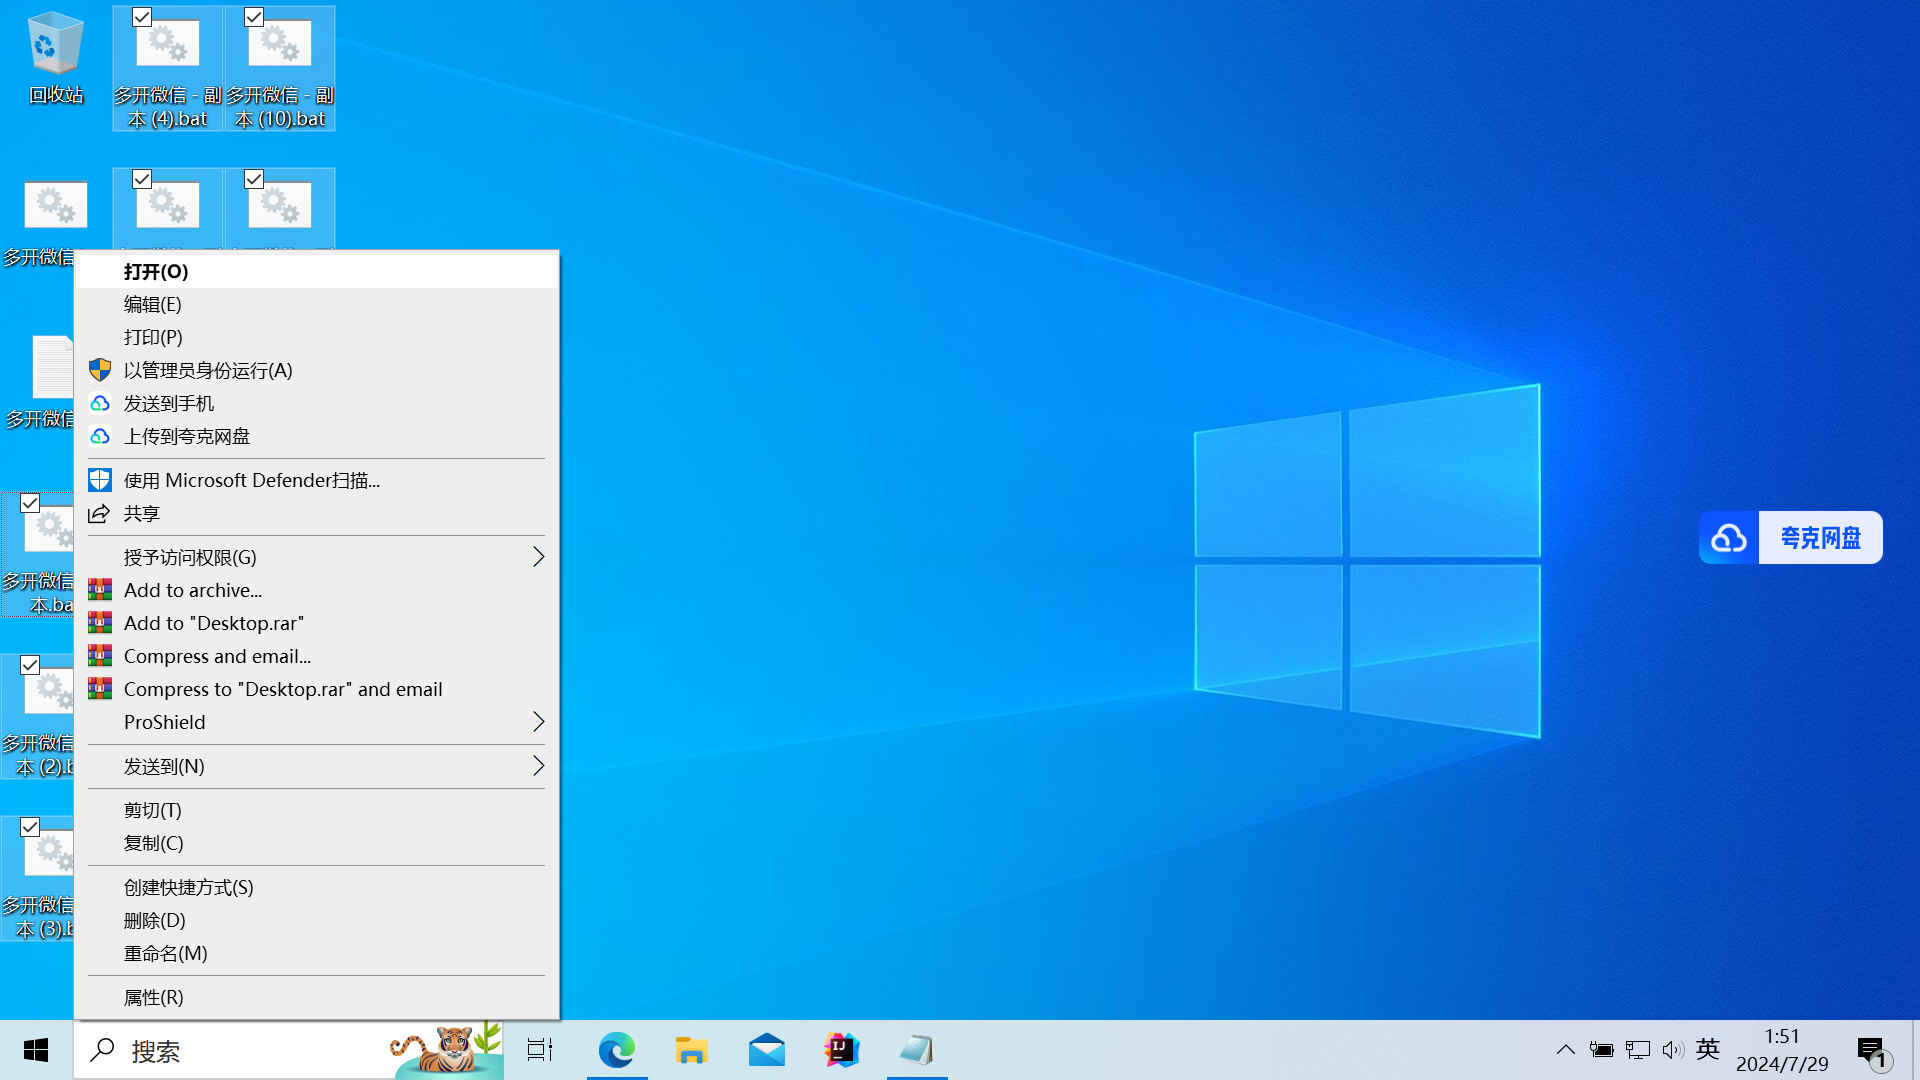Show hidden system tray icons

tap(1565, 1050)
